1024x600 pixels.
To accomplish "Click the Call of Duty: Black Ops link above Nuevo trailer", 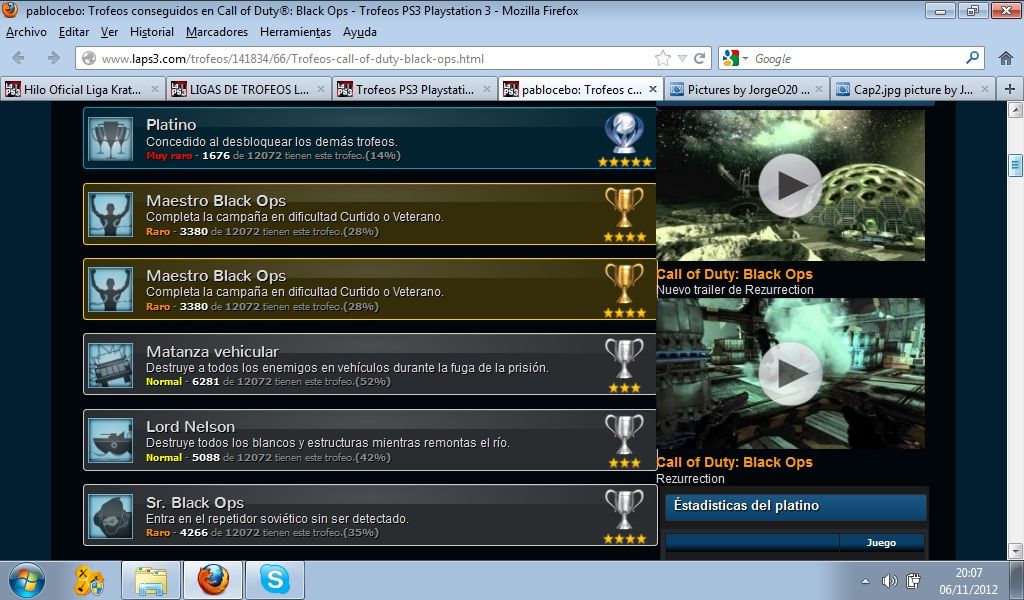I will click(x=734, y=274).
